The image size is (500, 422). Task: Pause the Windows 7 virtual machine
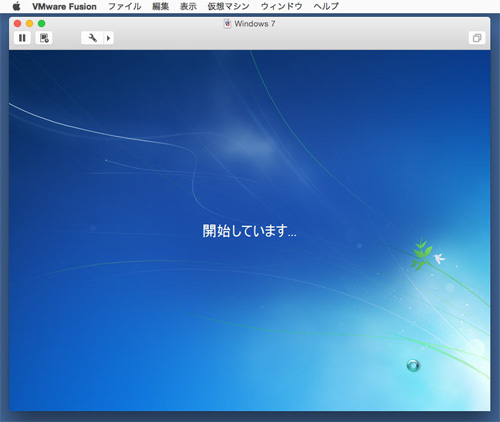(22, 38)
